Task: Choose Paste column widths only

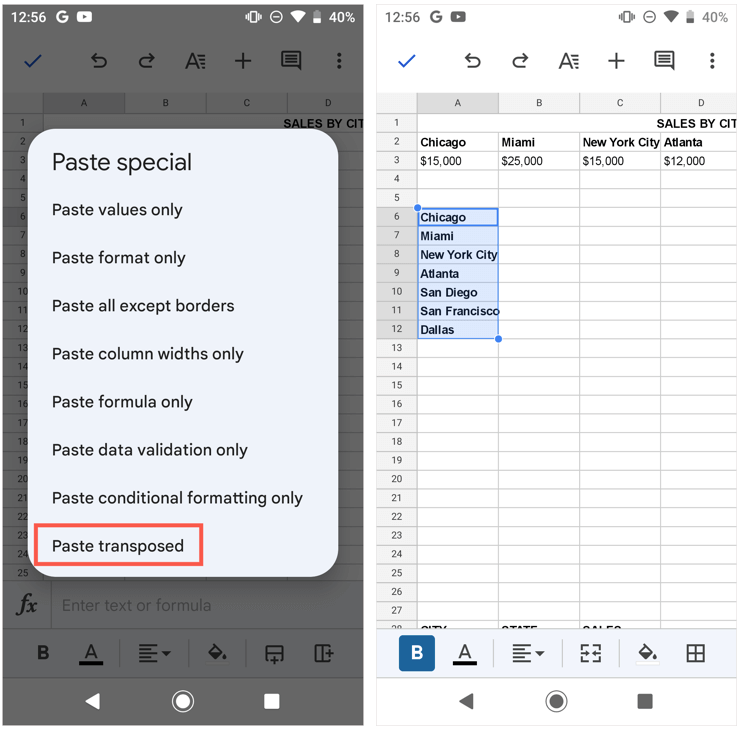Action: 147,354
